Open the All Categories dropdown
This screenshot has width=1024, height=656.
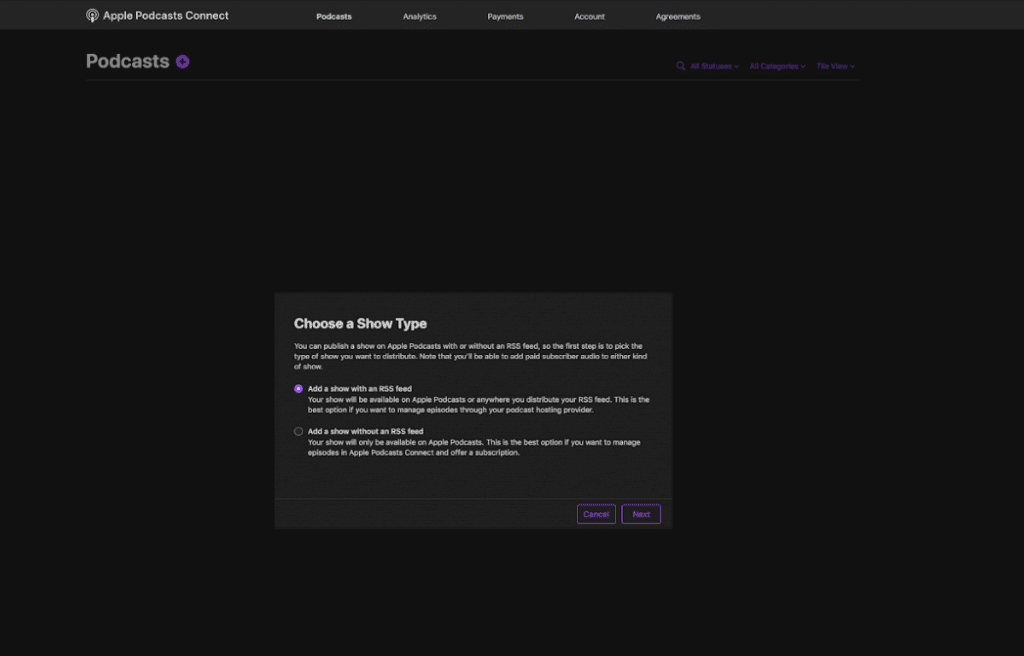click(777, 66)
